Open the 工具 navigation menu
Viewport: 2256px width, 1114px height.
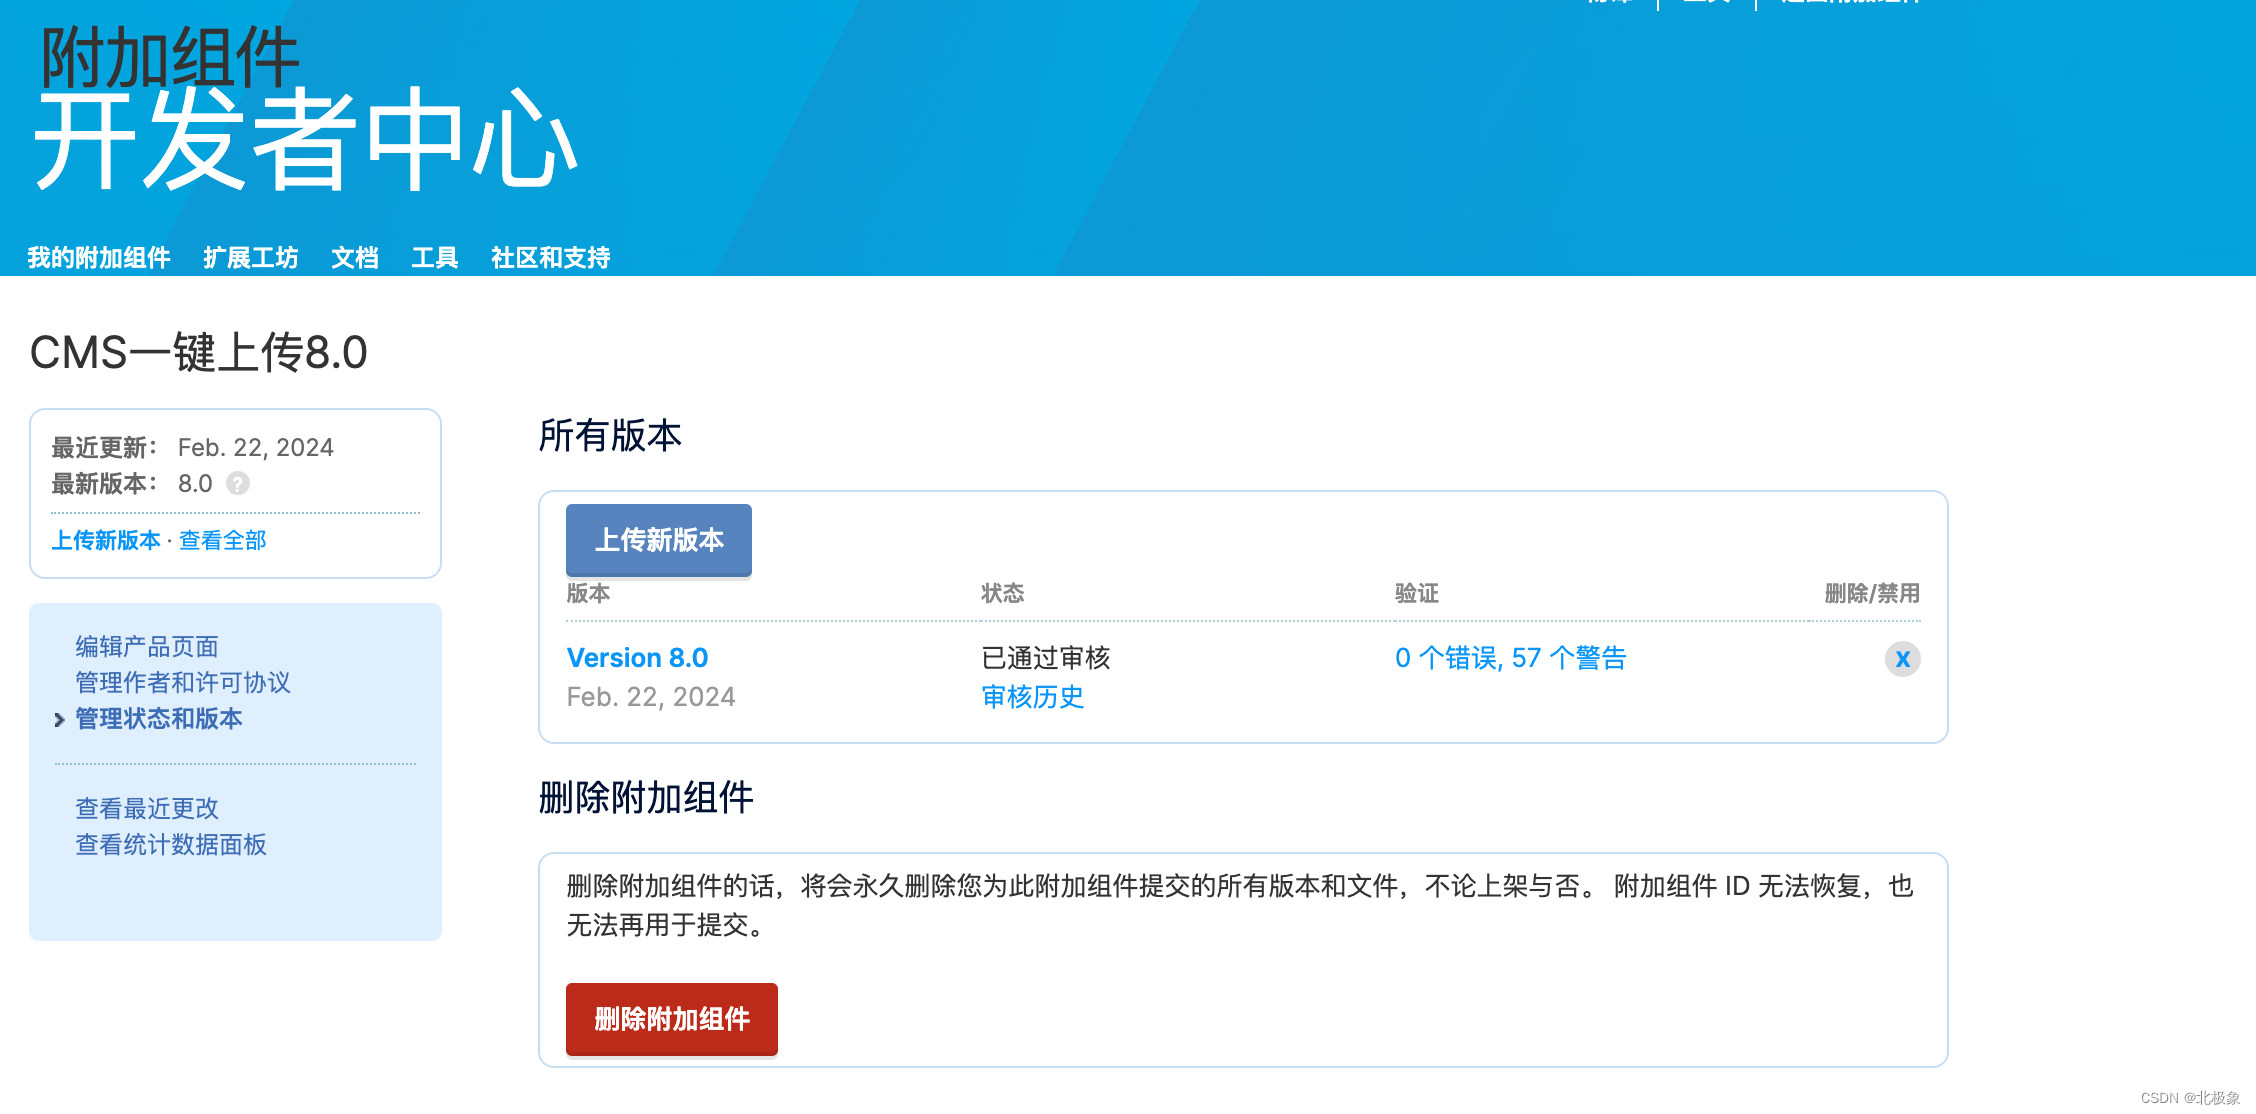click(434, 258)
